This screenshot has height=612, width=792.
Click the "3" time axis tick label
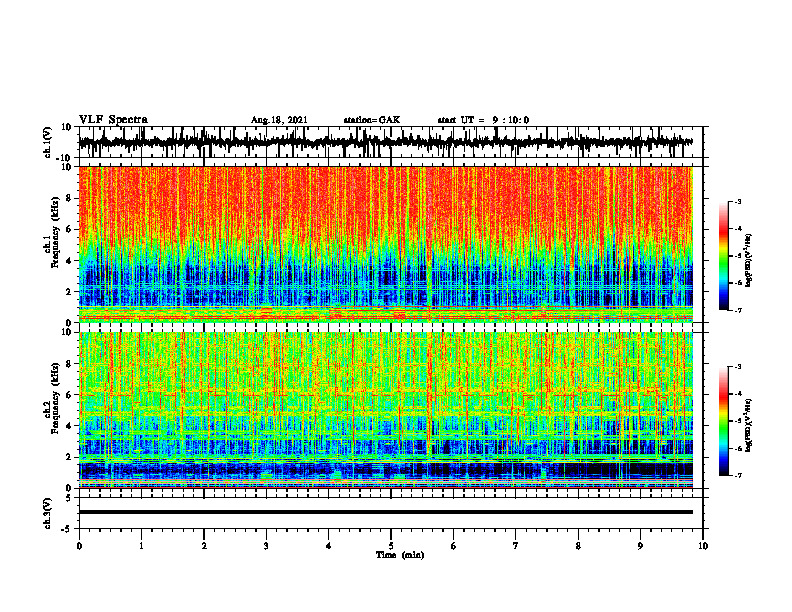tap(266, 546)
